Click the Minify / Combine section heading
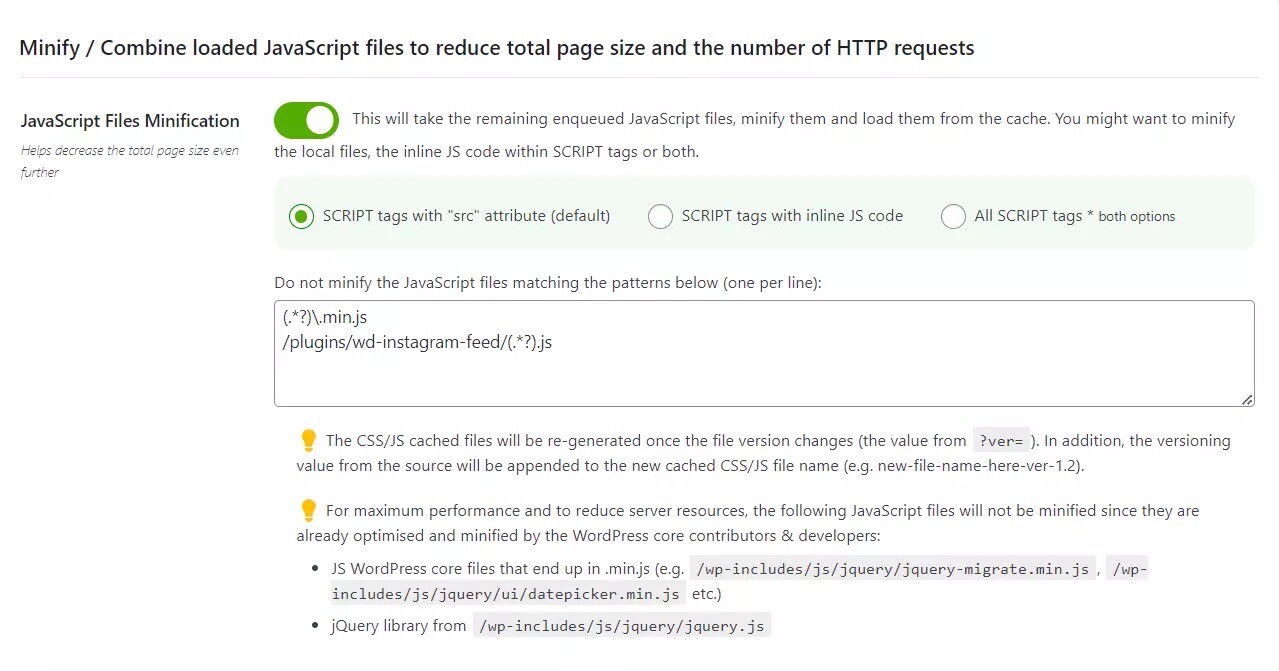The width and height of the screenshot is (1279, 671). 497,47
